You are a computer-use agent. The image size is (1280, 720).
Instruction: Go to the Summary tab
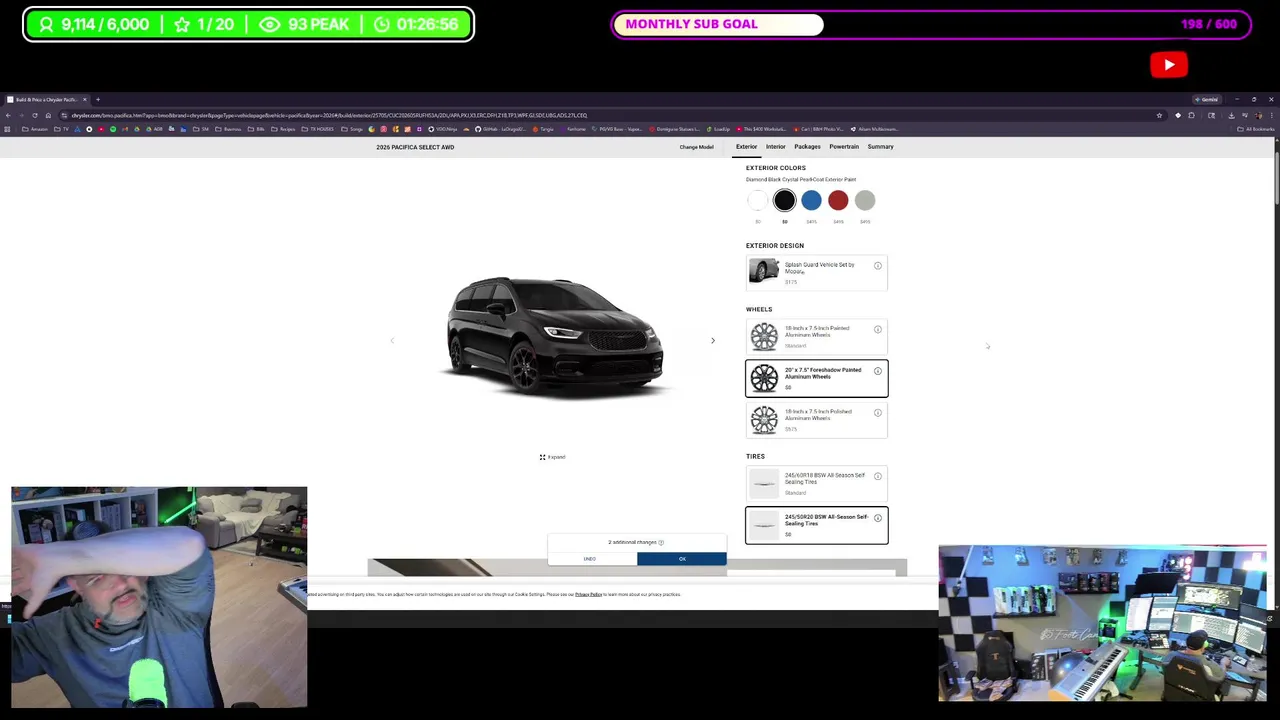pos(880,147)
